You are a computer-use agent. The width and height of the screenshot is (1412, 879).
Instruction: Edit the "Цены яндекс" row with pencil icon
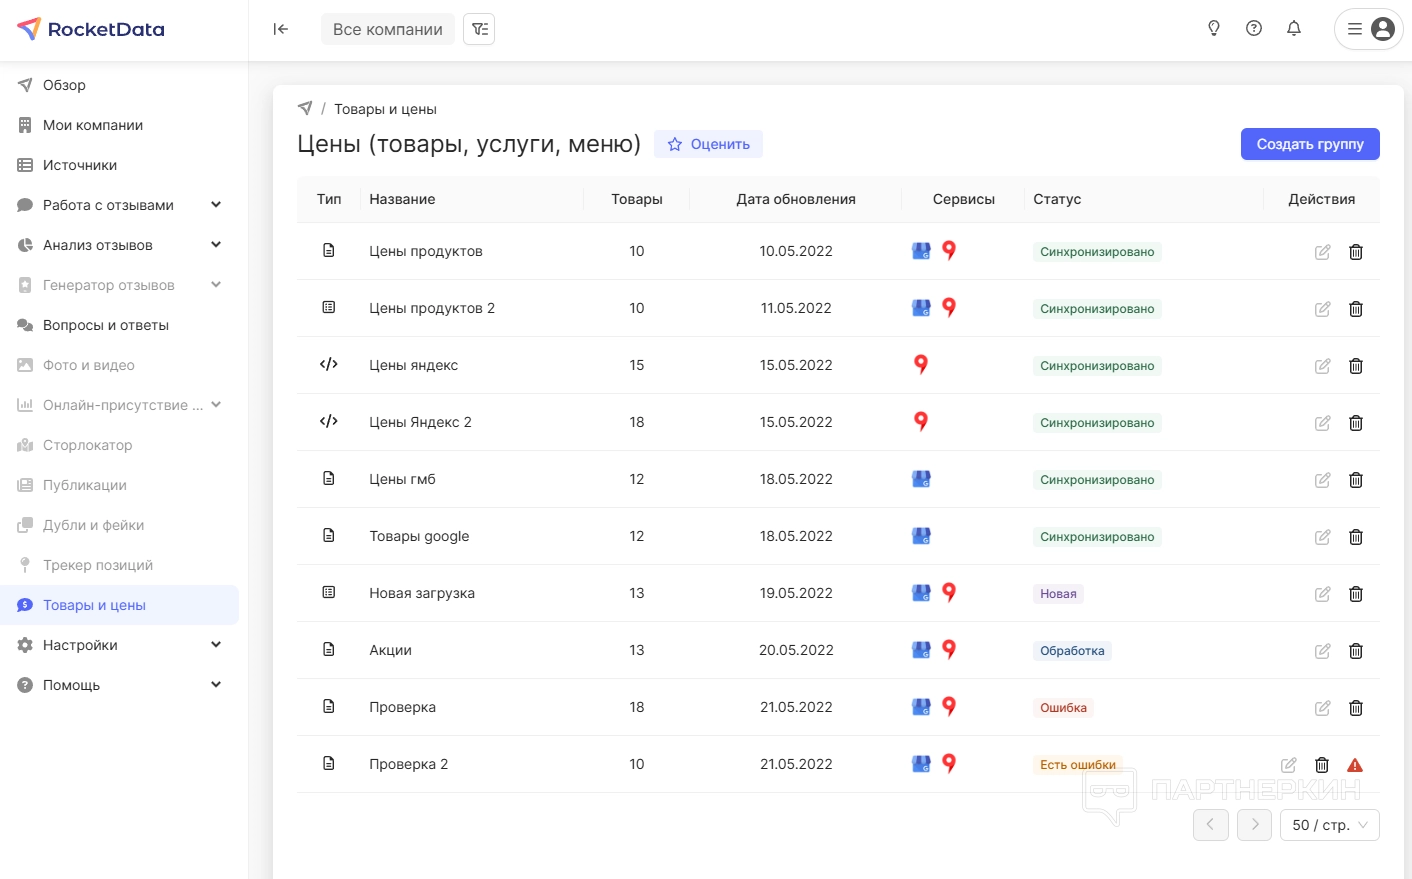point(1322,366)
